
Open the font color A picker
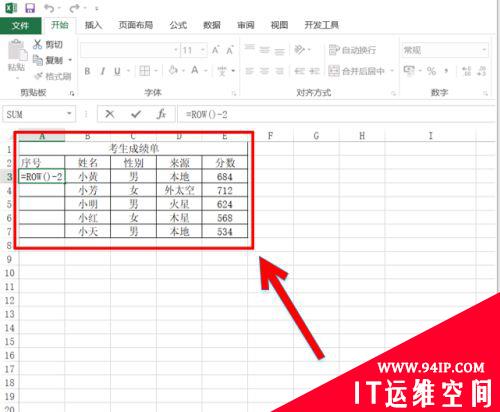(x=195, y=70)
